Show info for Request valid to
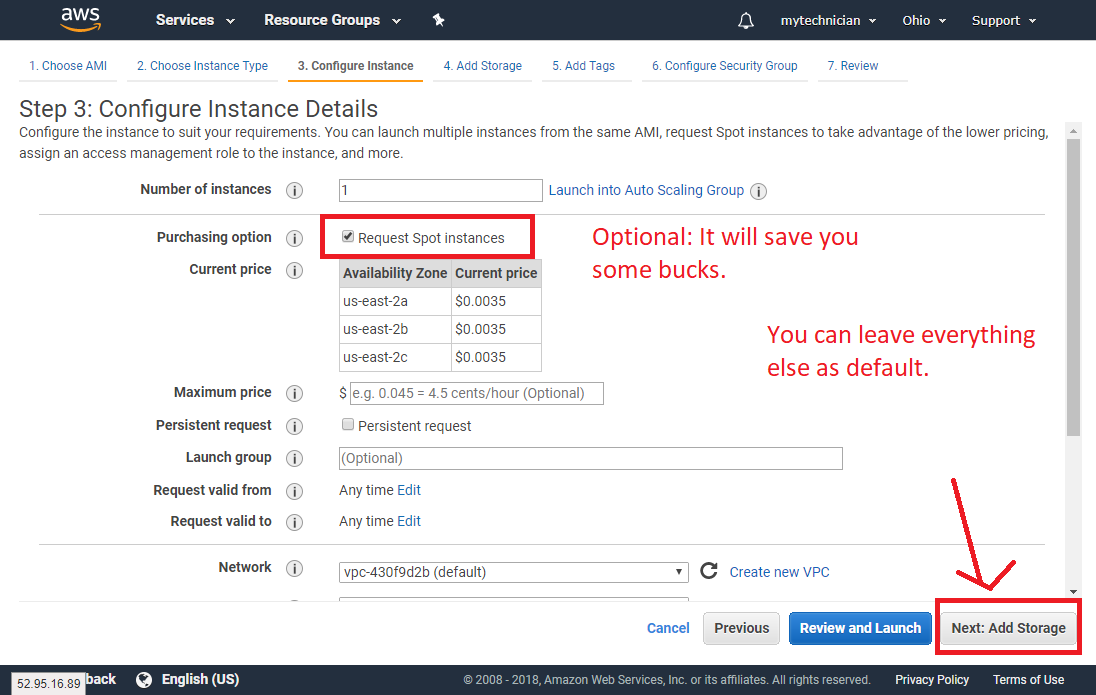1096x695 pixels. click(294, 522)
